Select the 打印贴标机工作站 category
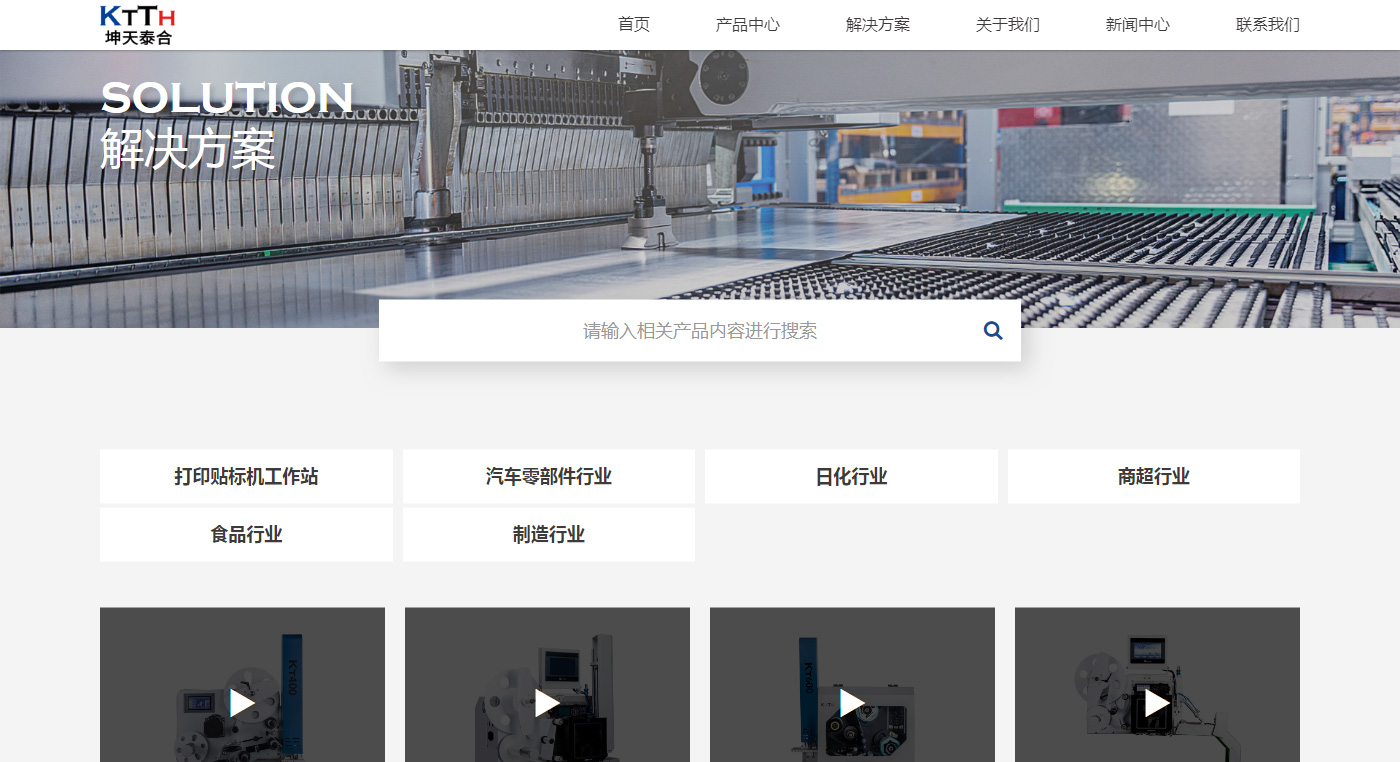1400x762 pixels. click(x=246, y=477)
